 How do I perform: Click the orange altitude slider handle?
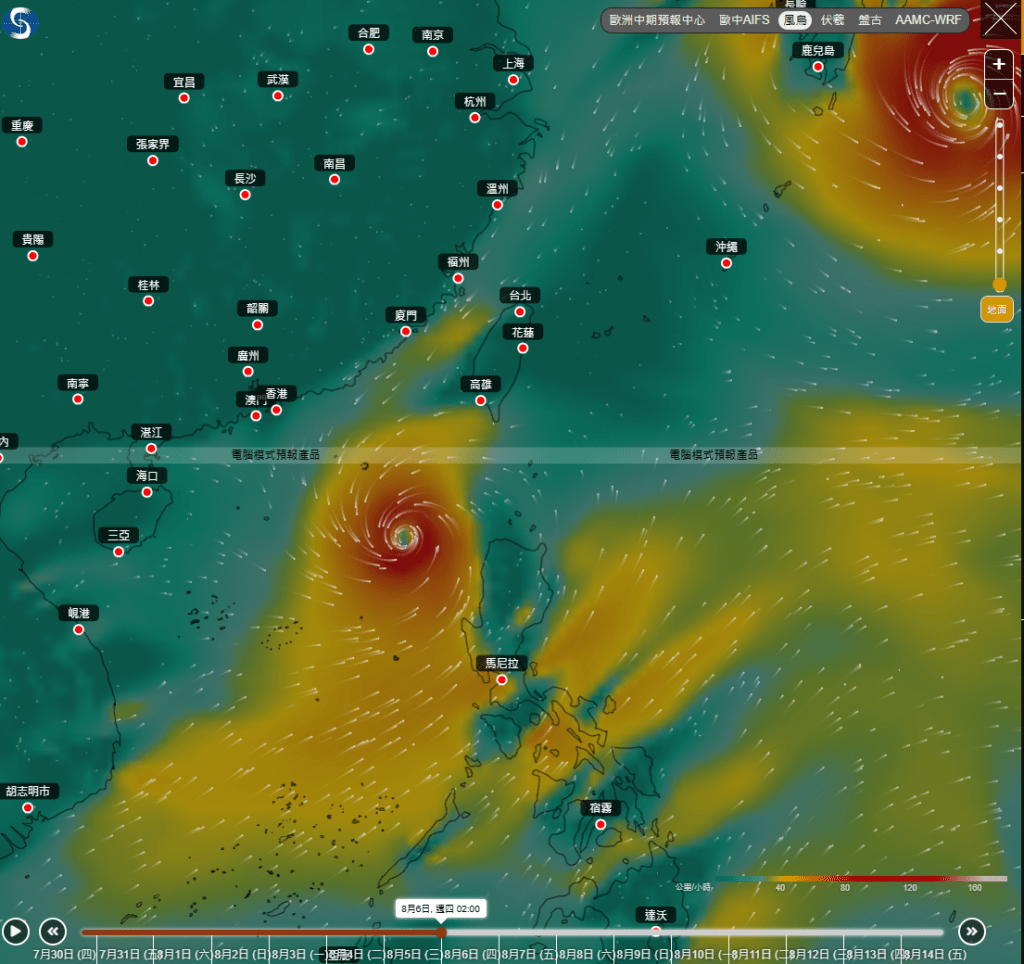[x=999, y=284]
